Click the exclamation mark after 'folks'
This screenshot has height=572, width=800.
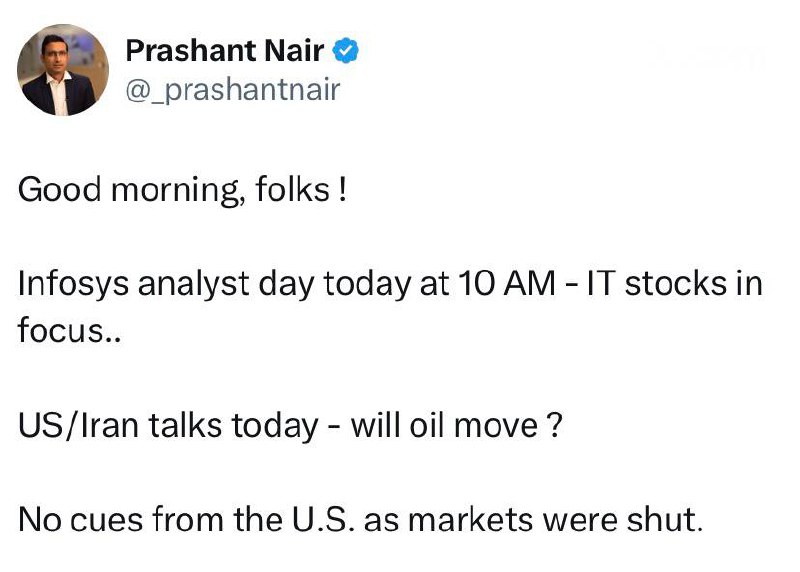click(x=343, y=190)
